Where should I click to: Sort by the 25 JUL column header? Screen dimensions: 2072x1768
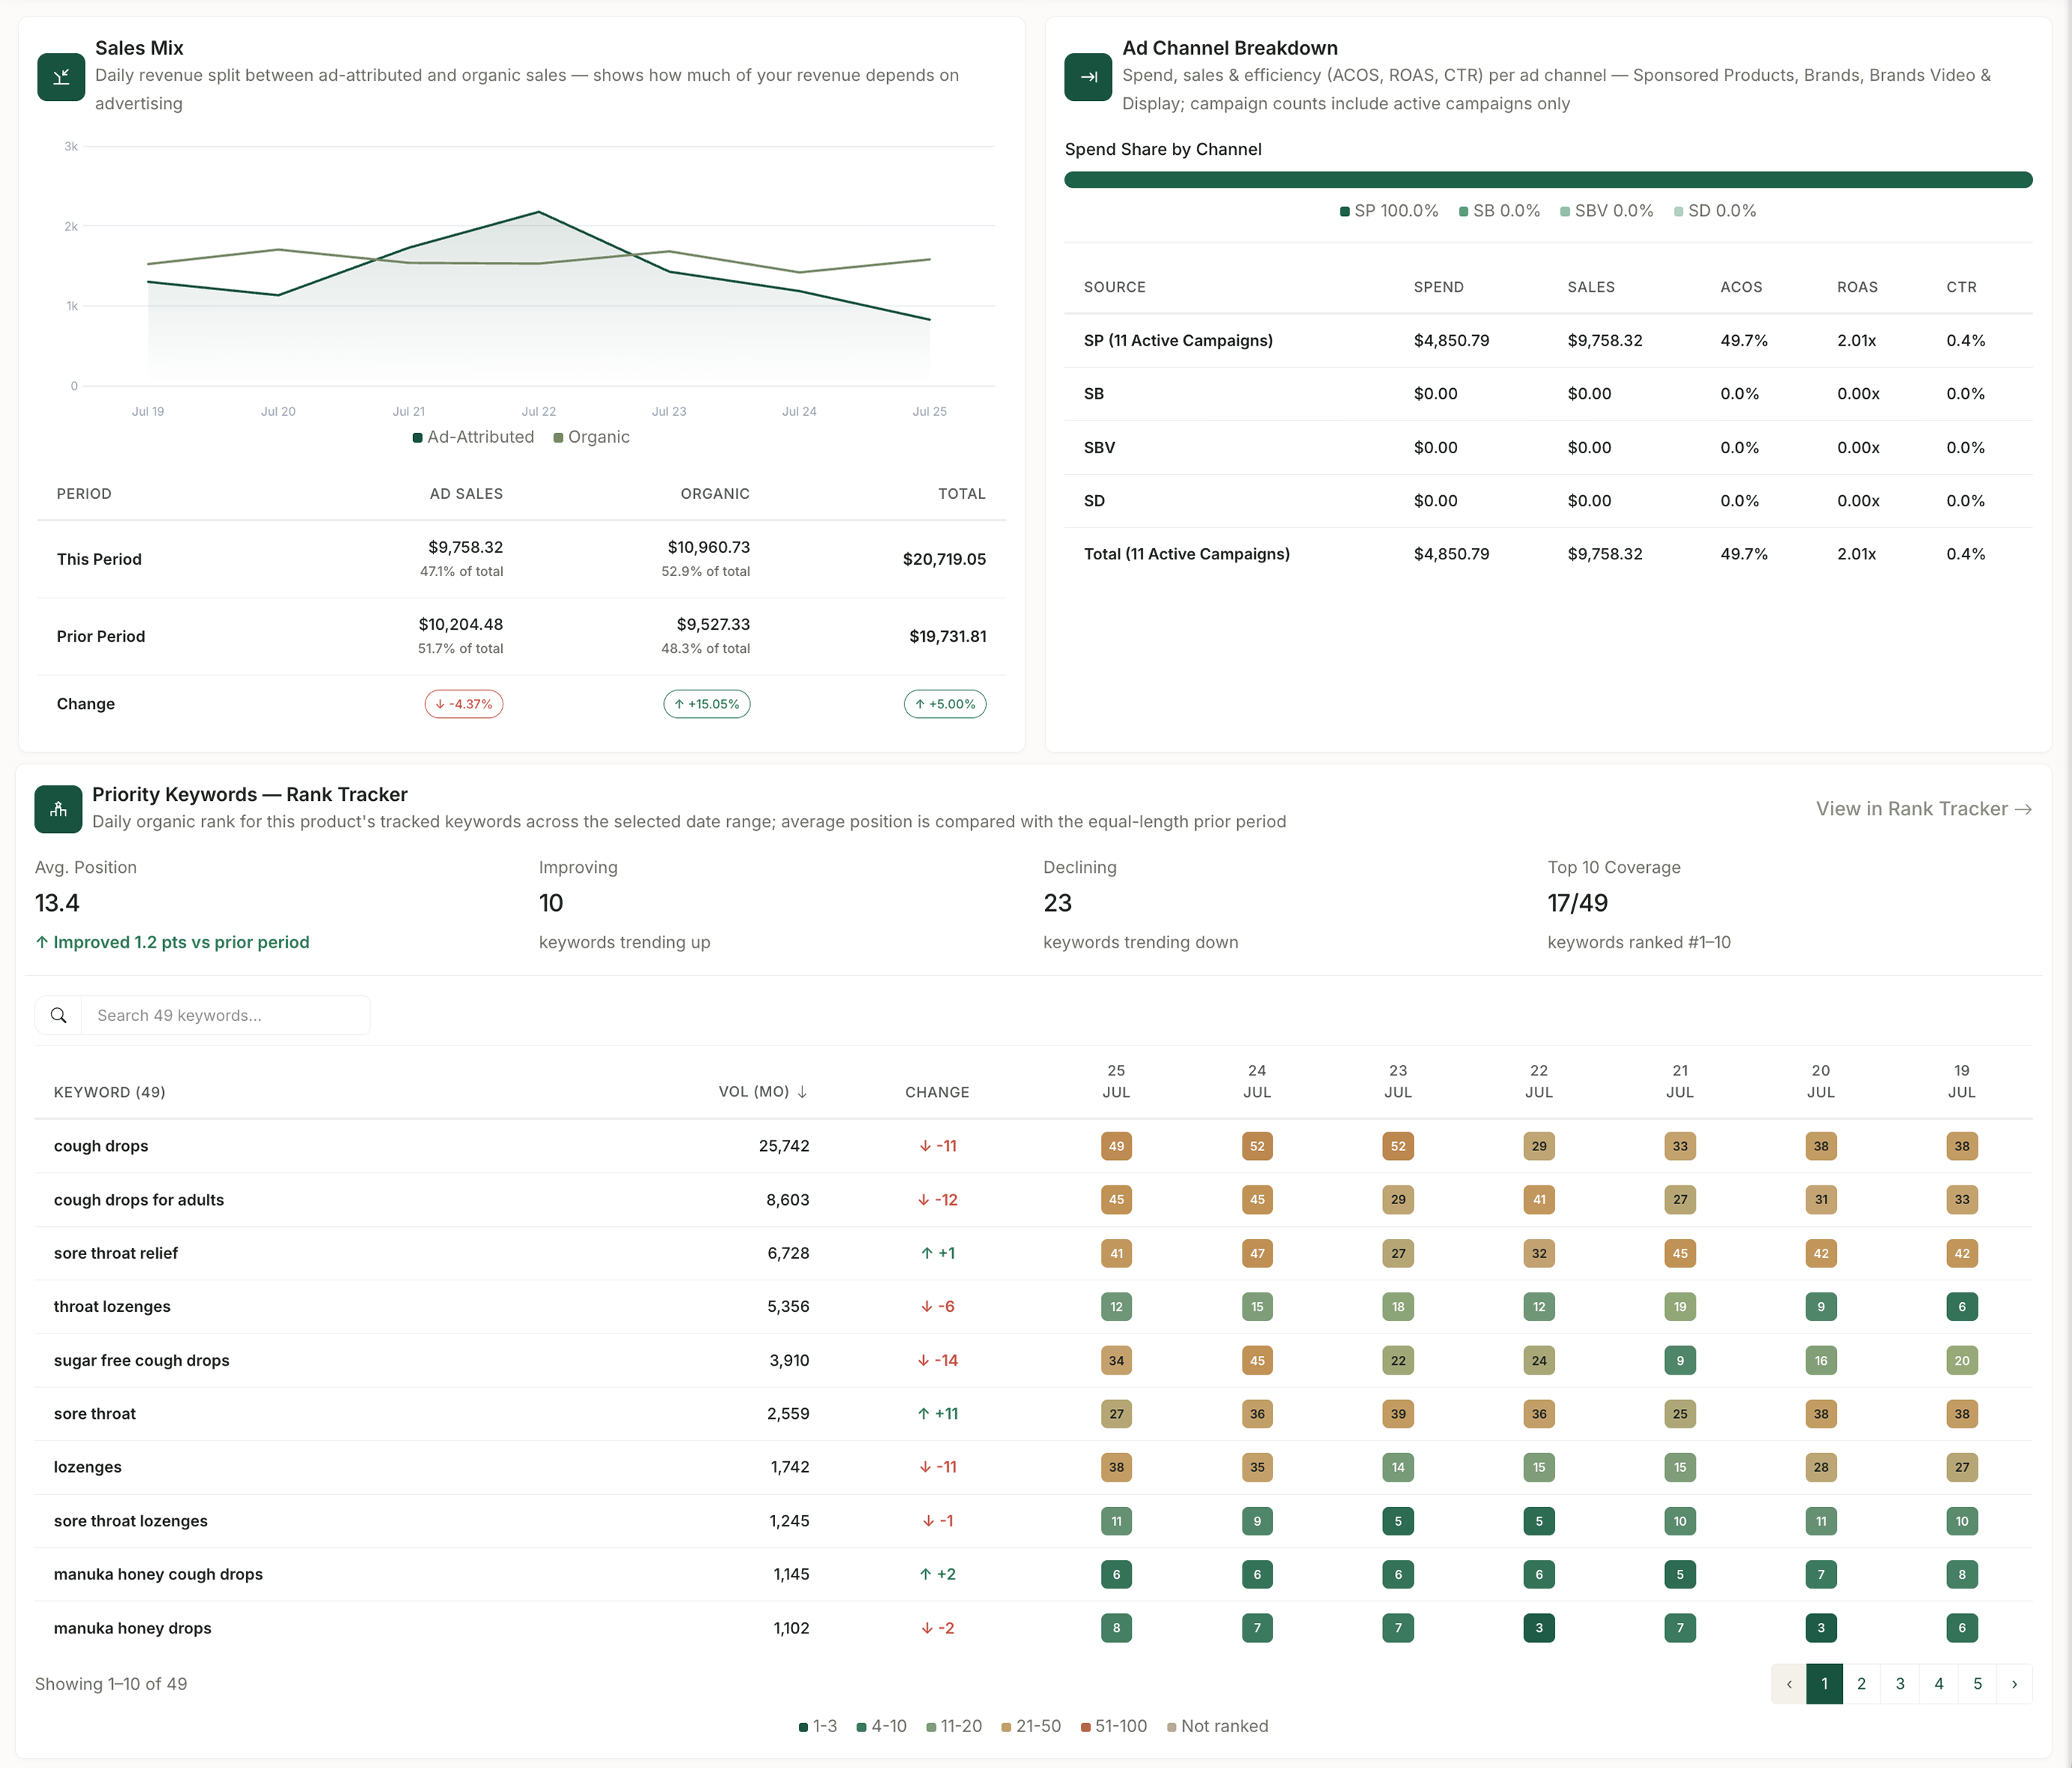pyautogui.click(x=1116, y=1081)
